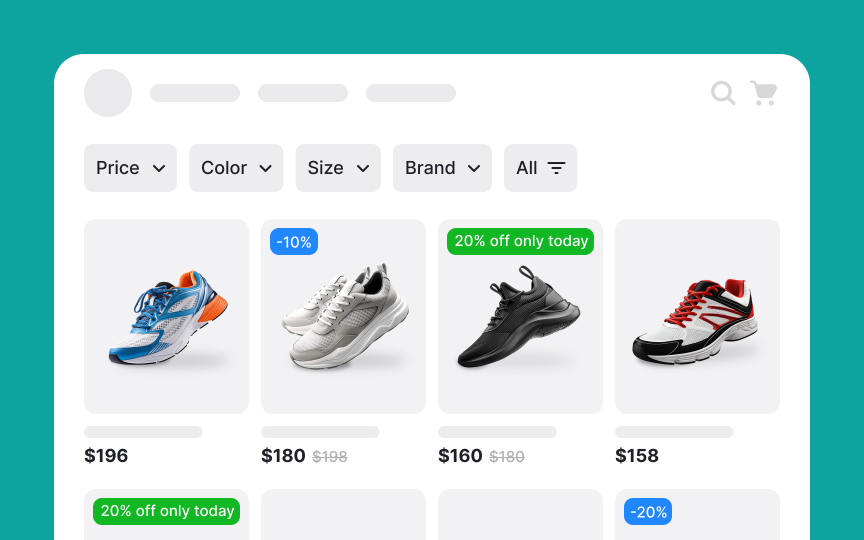This screenshot has width=864, height=540.
Task: Open the blue and orange running shoe
Action: pos(166,316)
